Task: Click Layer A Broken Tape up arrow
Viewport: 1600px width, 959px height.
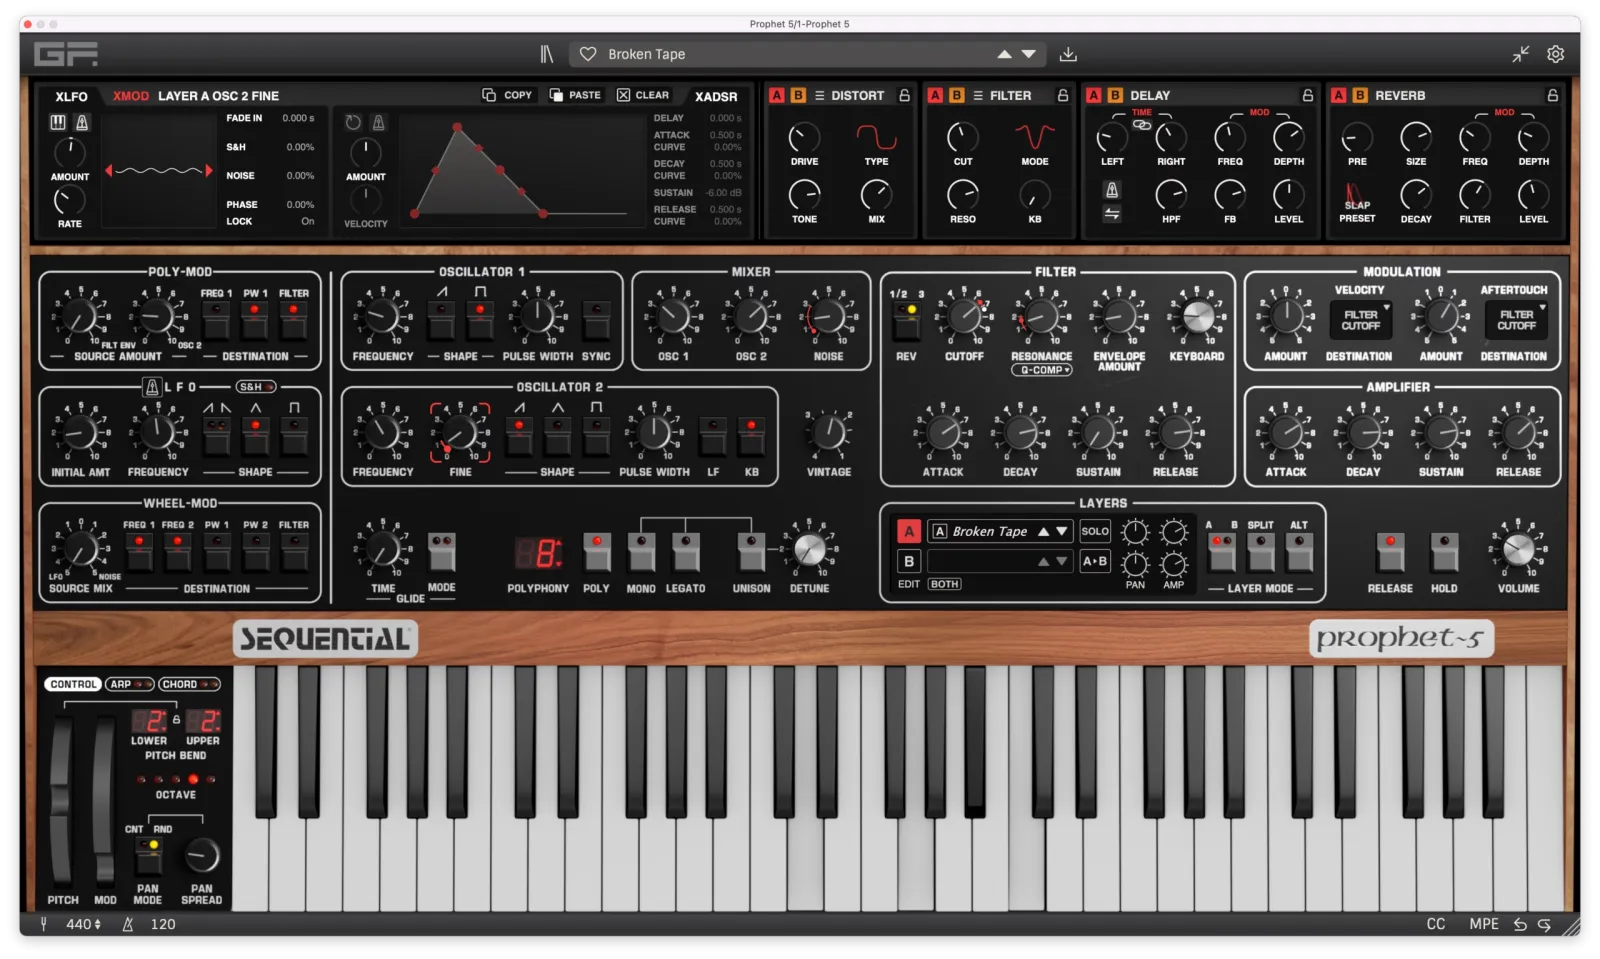Action: click(1043, 531)
